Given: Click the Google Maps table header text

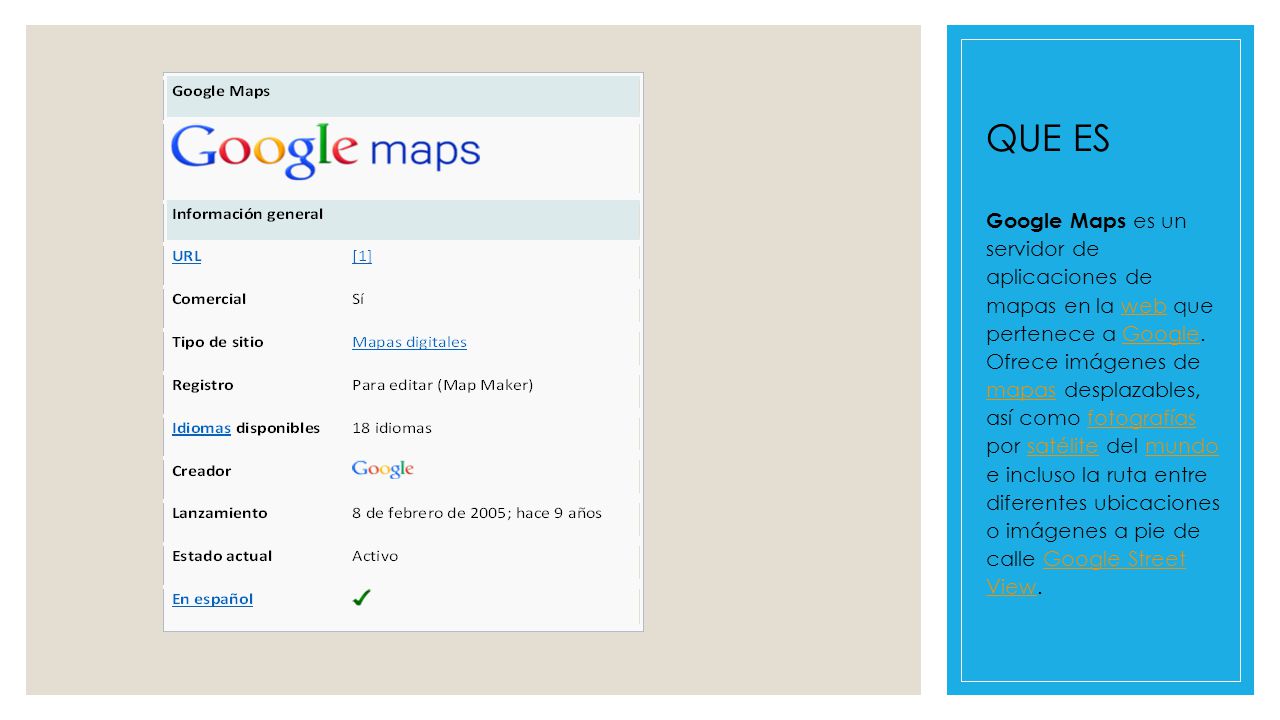Looking at the screenshot, I should (x=221, y=91).
